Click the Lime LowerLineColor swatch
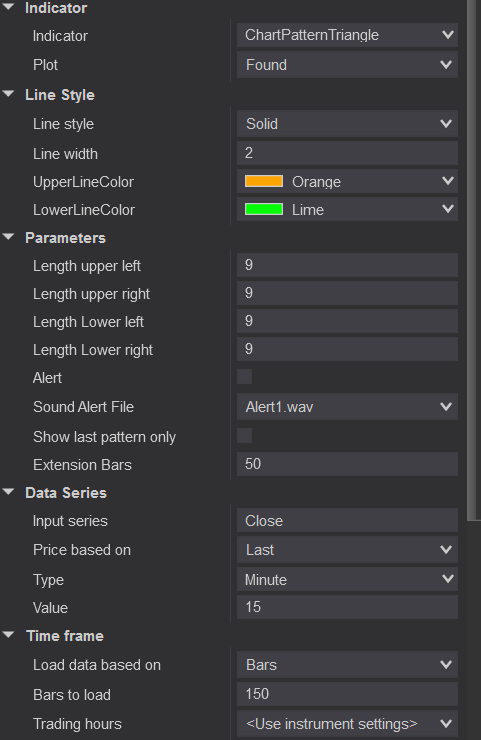The height and width of the screenshot is (740, 481). (264, 209)
